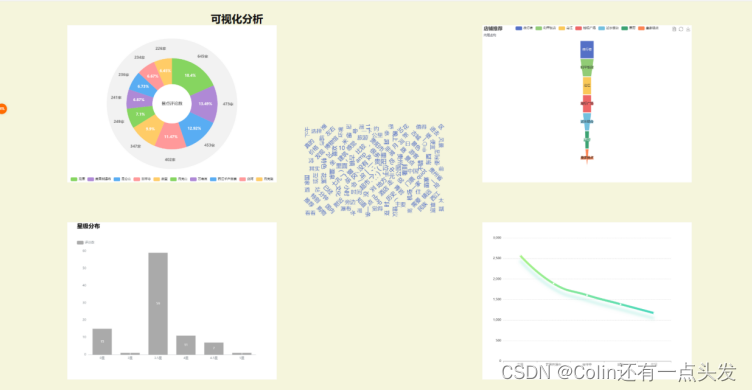Click the data view icon in funnel toolbox
752x392 pixels.
(x=674, y=29)
